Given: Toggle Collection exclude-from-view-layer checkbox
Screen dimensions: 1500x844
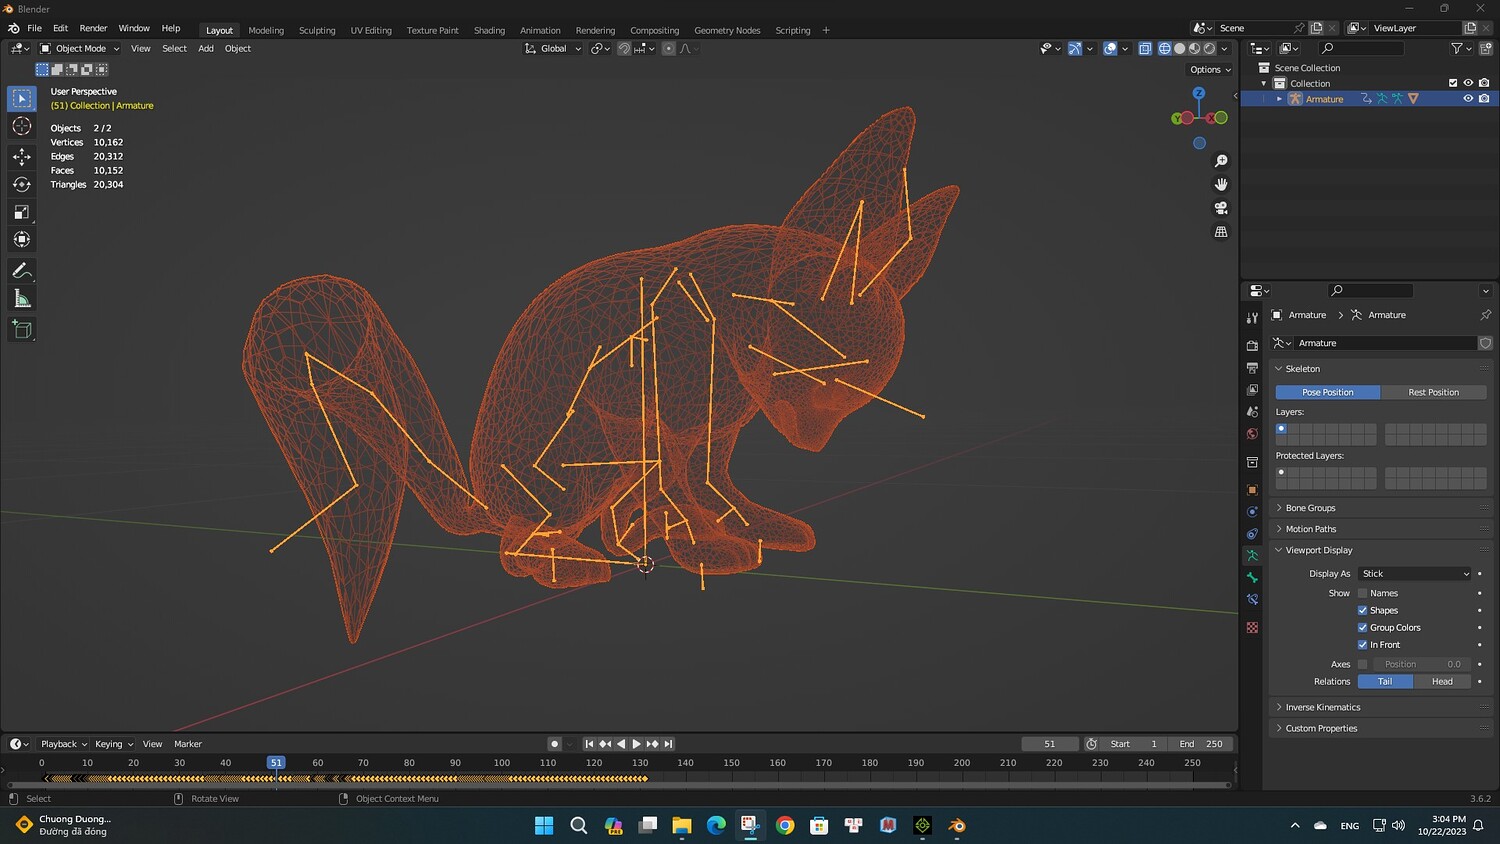Looking at the screenshot, I should tap(1453, 83).
